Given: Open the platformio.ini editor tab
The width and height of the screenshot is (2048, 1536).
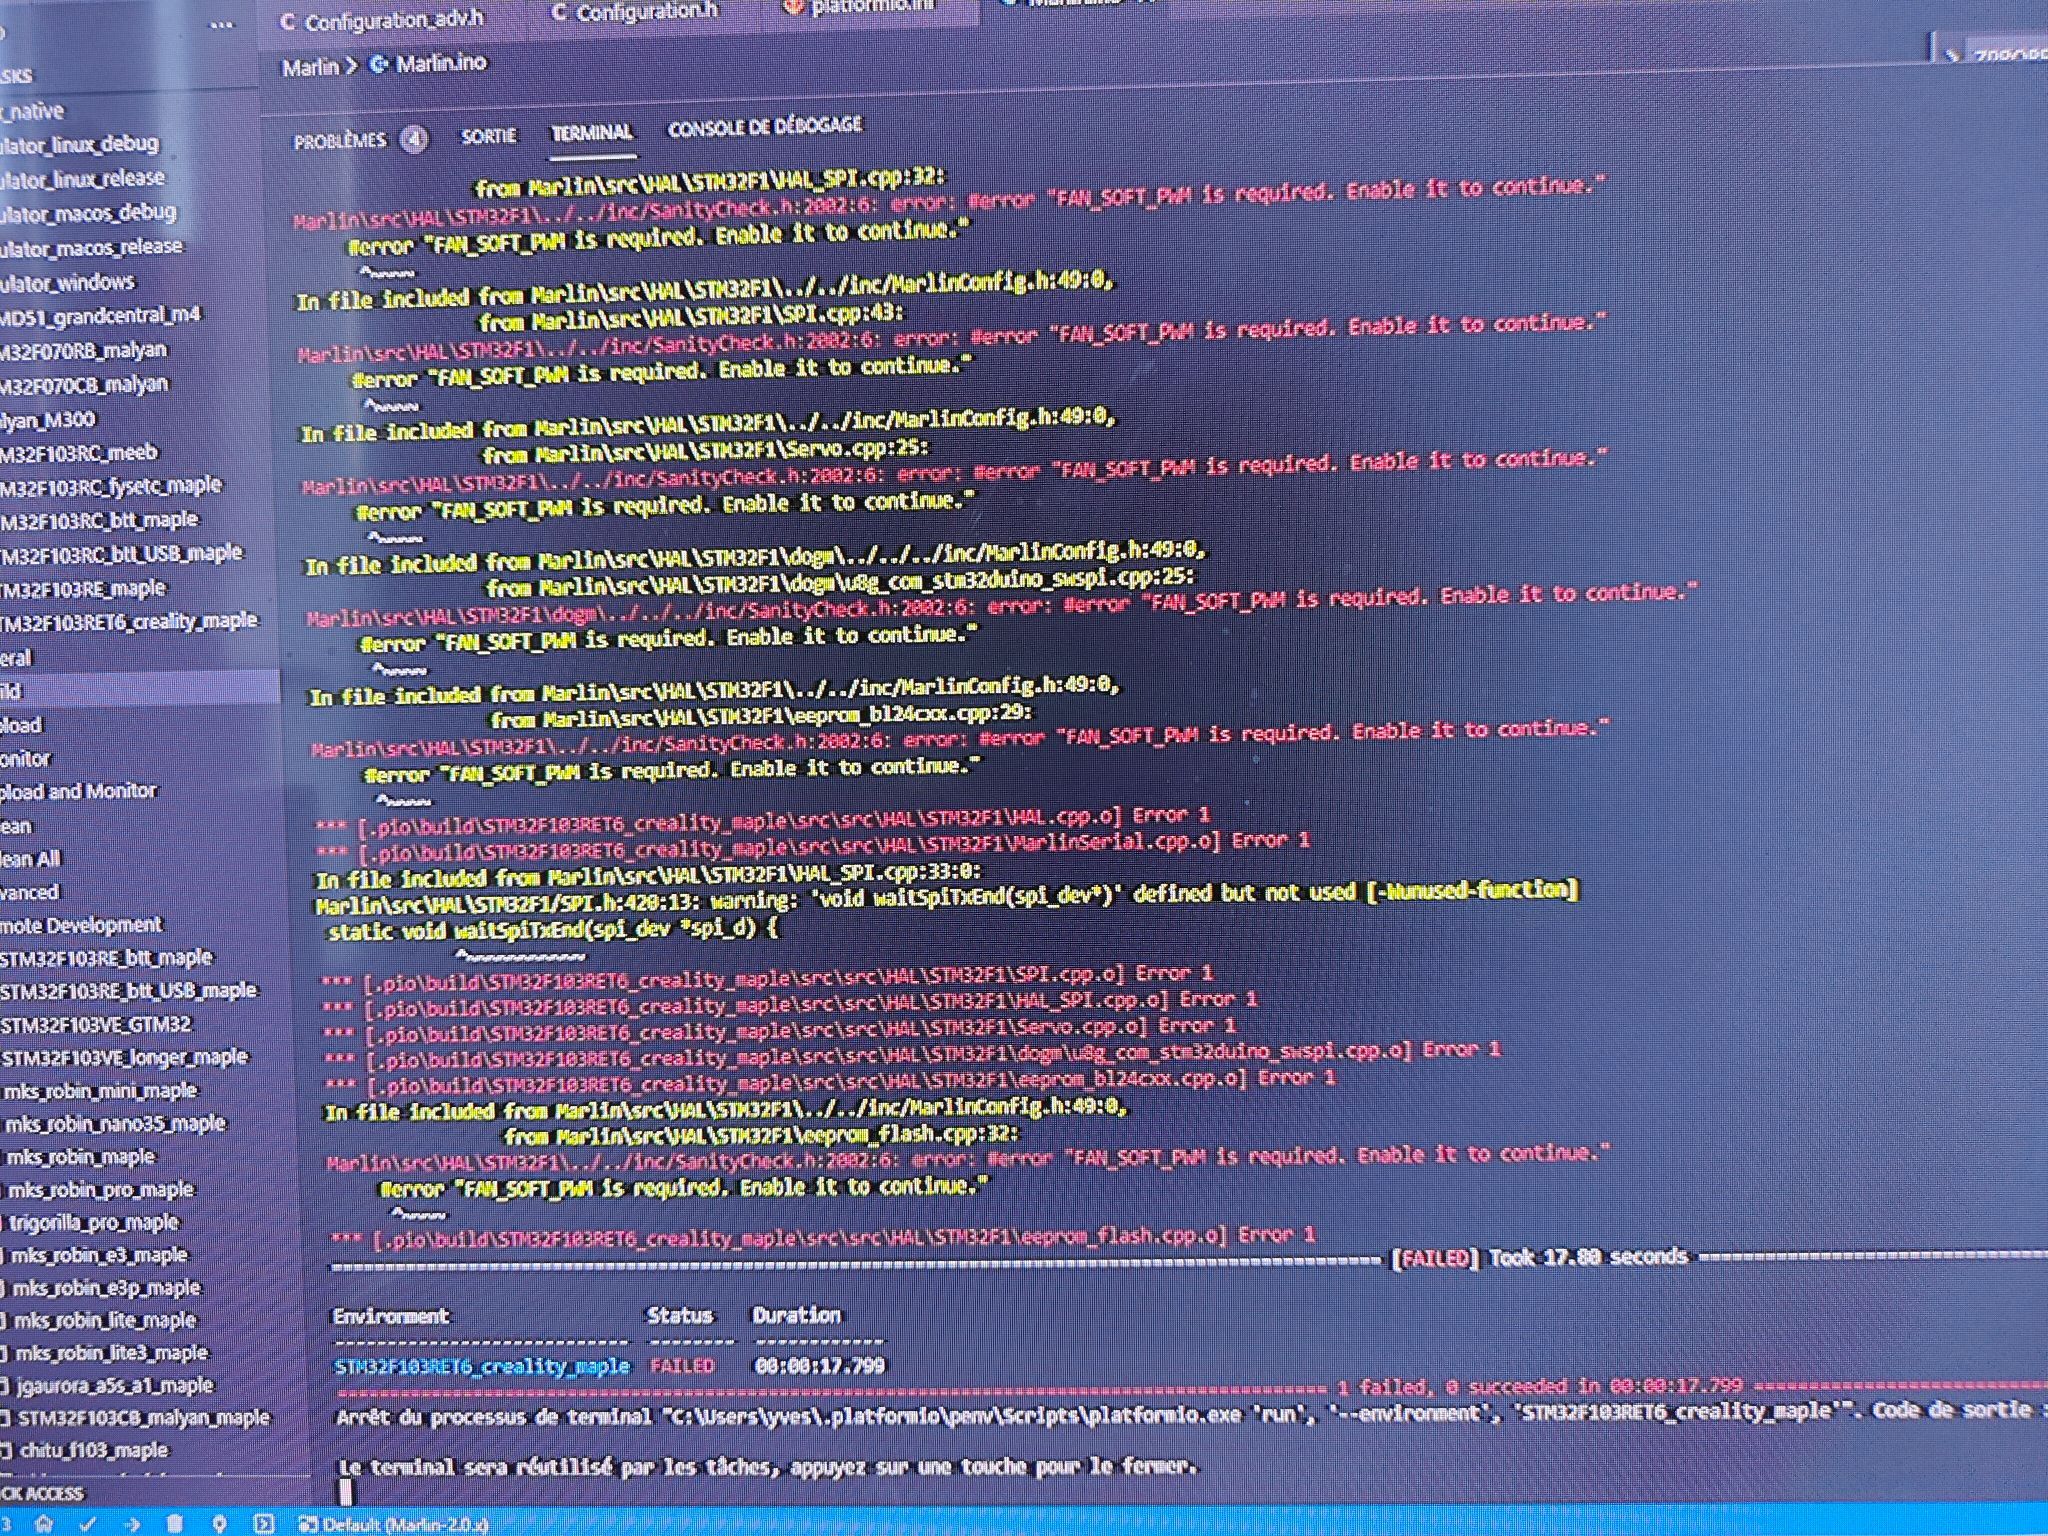Looking at the screenshot, I should click(x=860, y=8).
